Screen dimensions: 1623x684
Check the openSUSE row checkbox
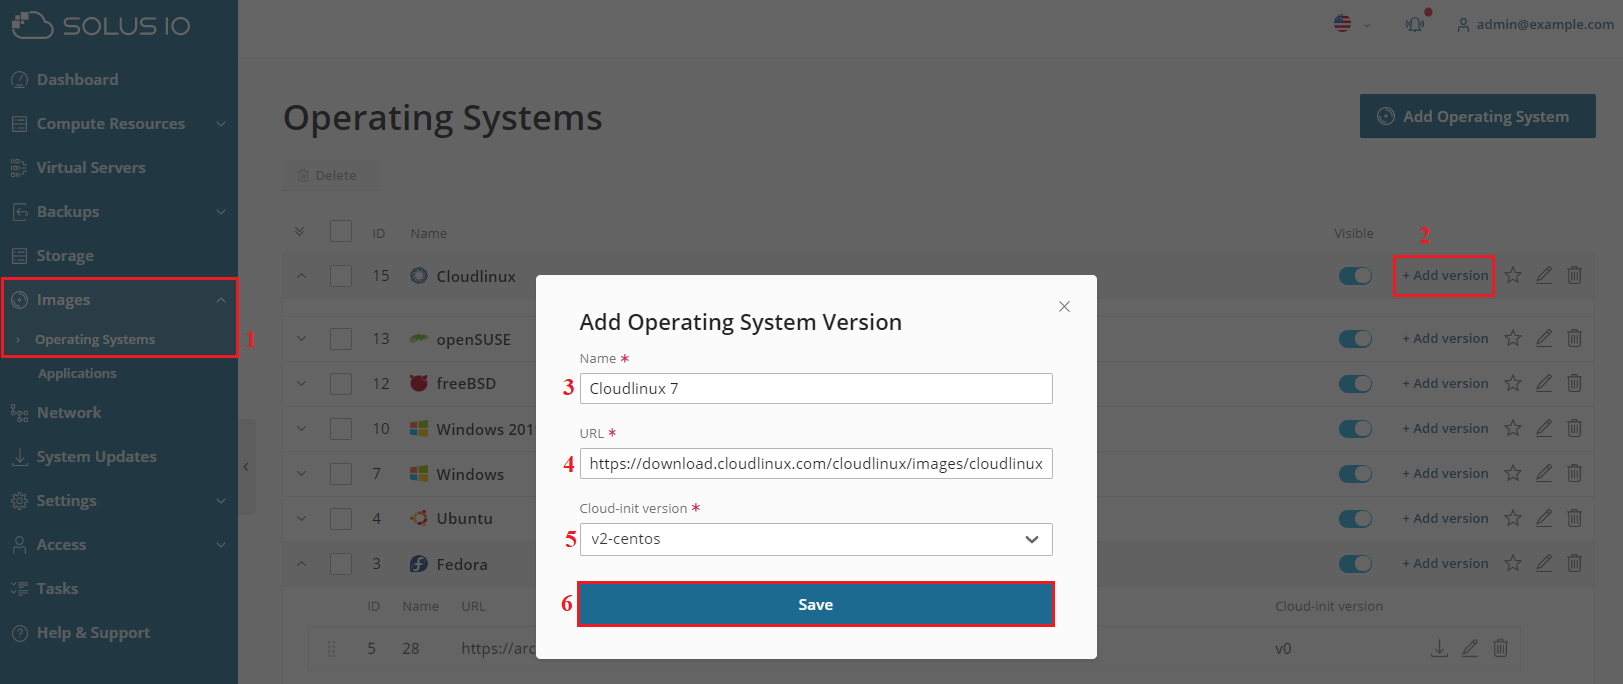click(341, 339)
